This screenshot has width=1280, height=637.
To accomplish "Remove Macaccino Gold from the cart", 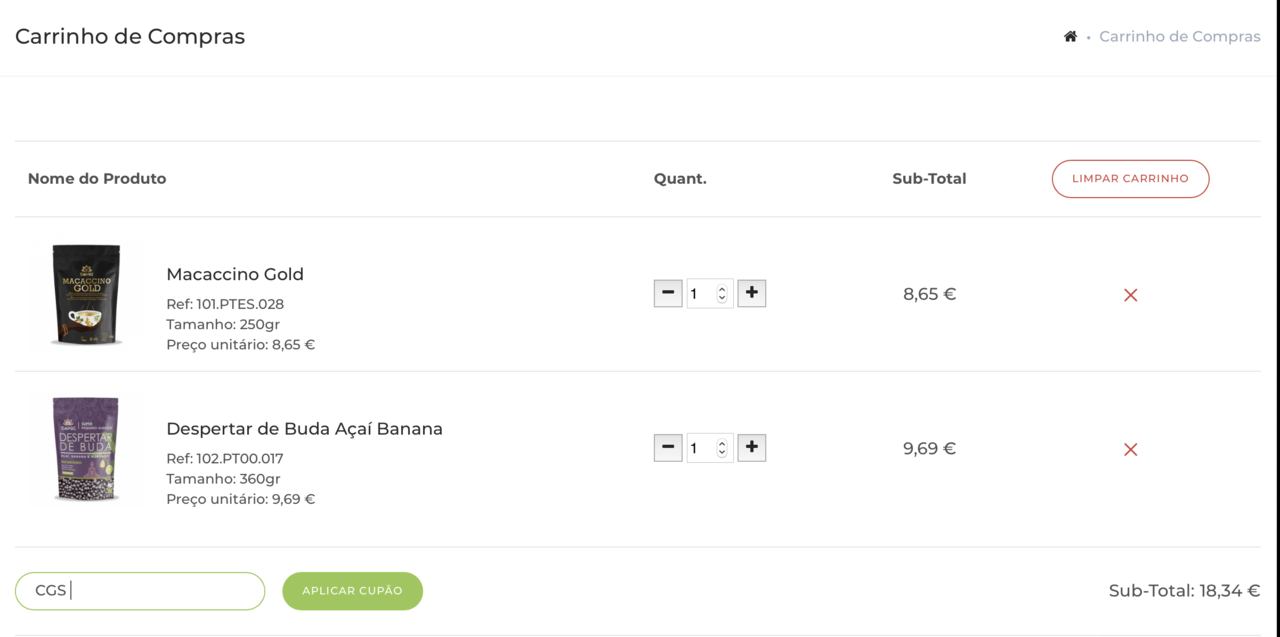I will (x=1130, y=295).
